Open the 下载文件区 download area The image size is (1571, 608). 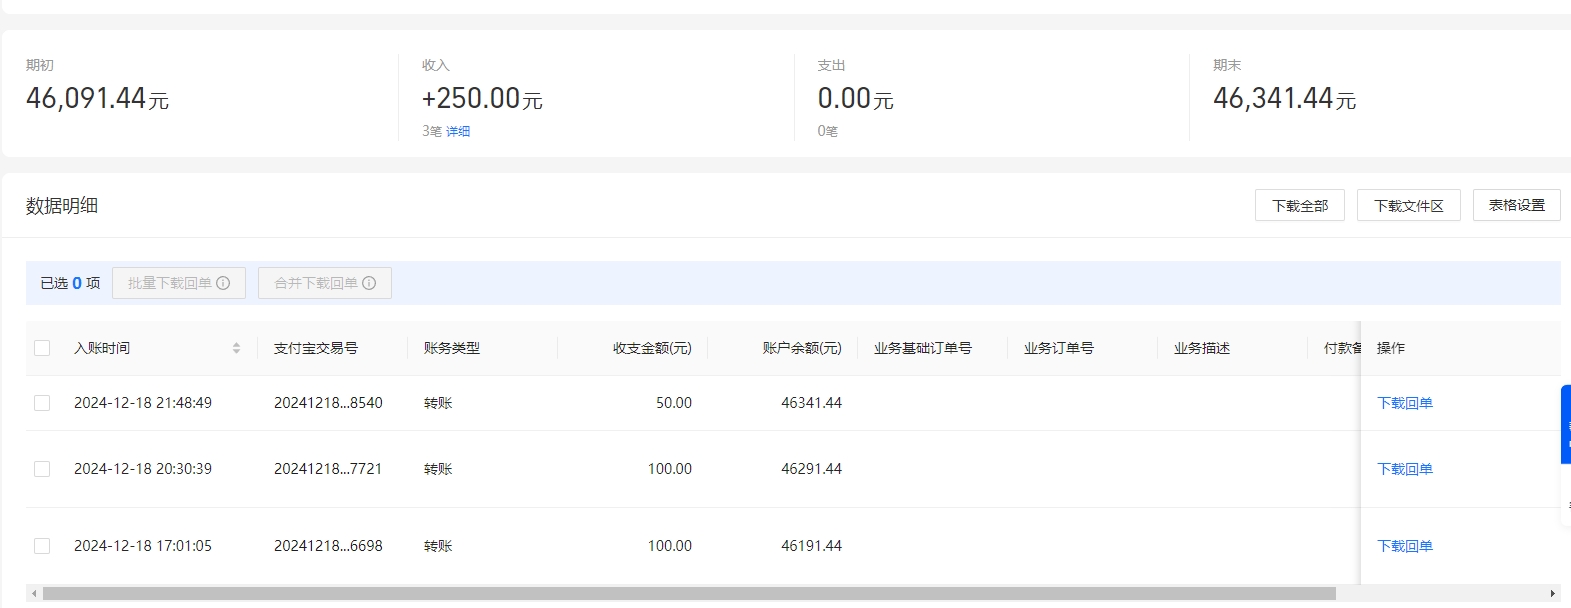tap(1408, 205)
